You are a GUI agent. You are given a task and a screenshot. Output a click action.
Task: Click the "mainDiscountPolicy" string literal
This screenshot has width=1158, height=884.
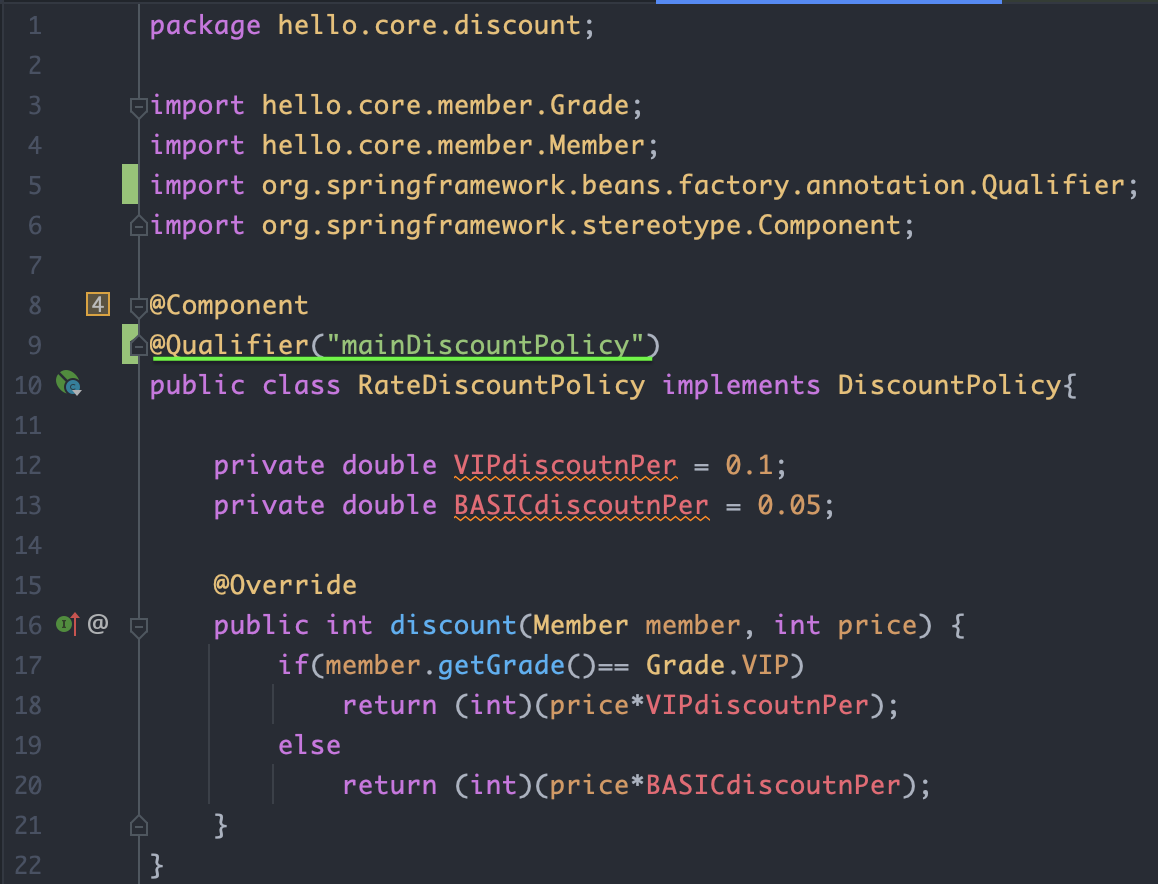[x=484, y=345]
